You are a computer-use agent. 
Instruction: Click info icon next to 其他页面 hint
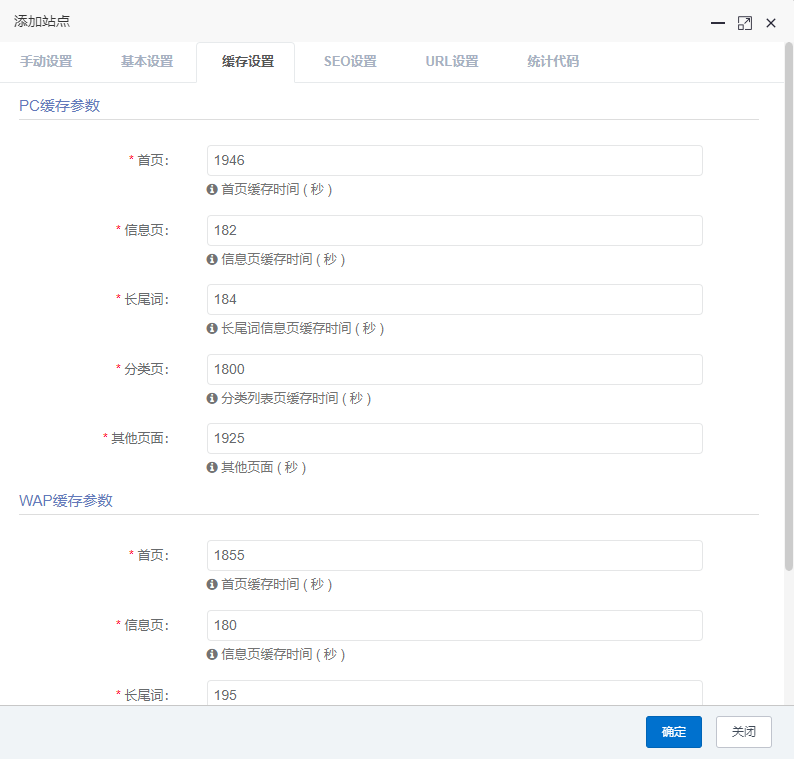click(212, 467)
